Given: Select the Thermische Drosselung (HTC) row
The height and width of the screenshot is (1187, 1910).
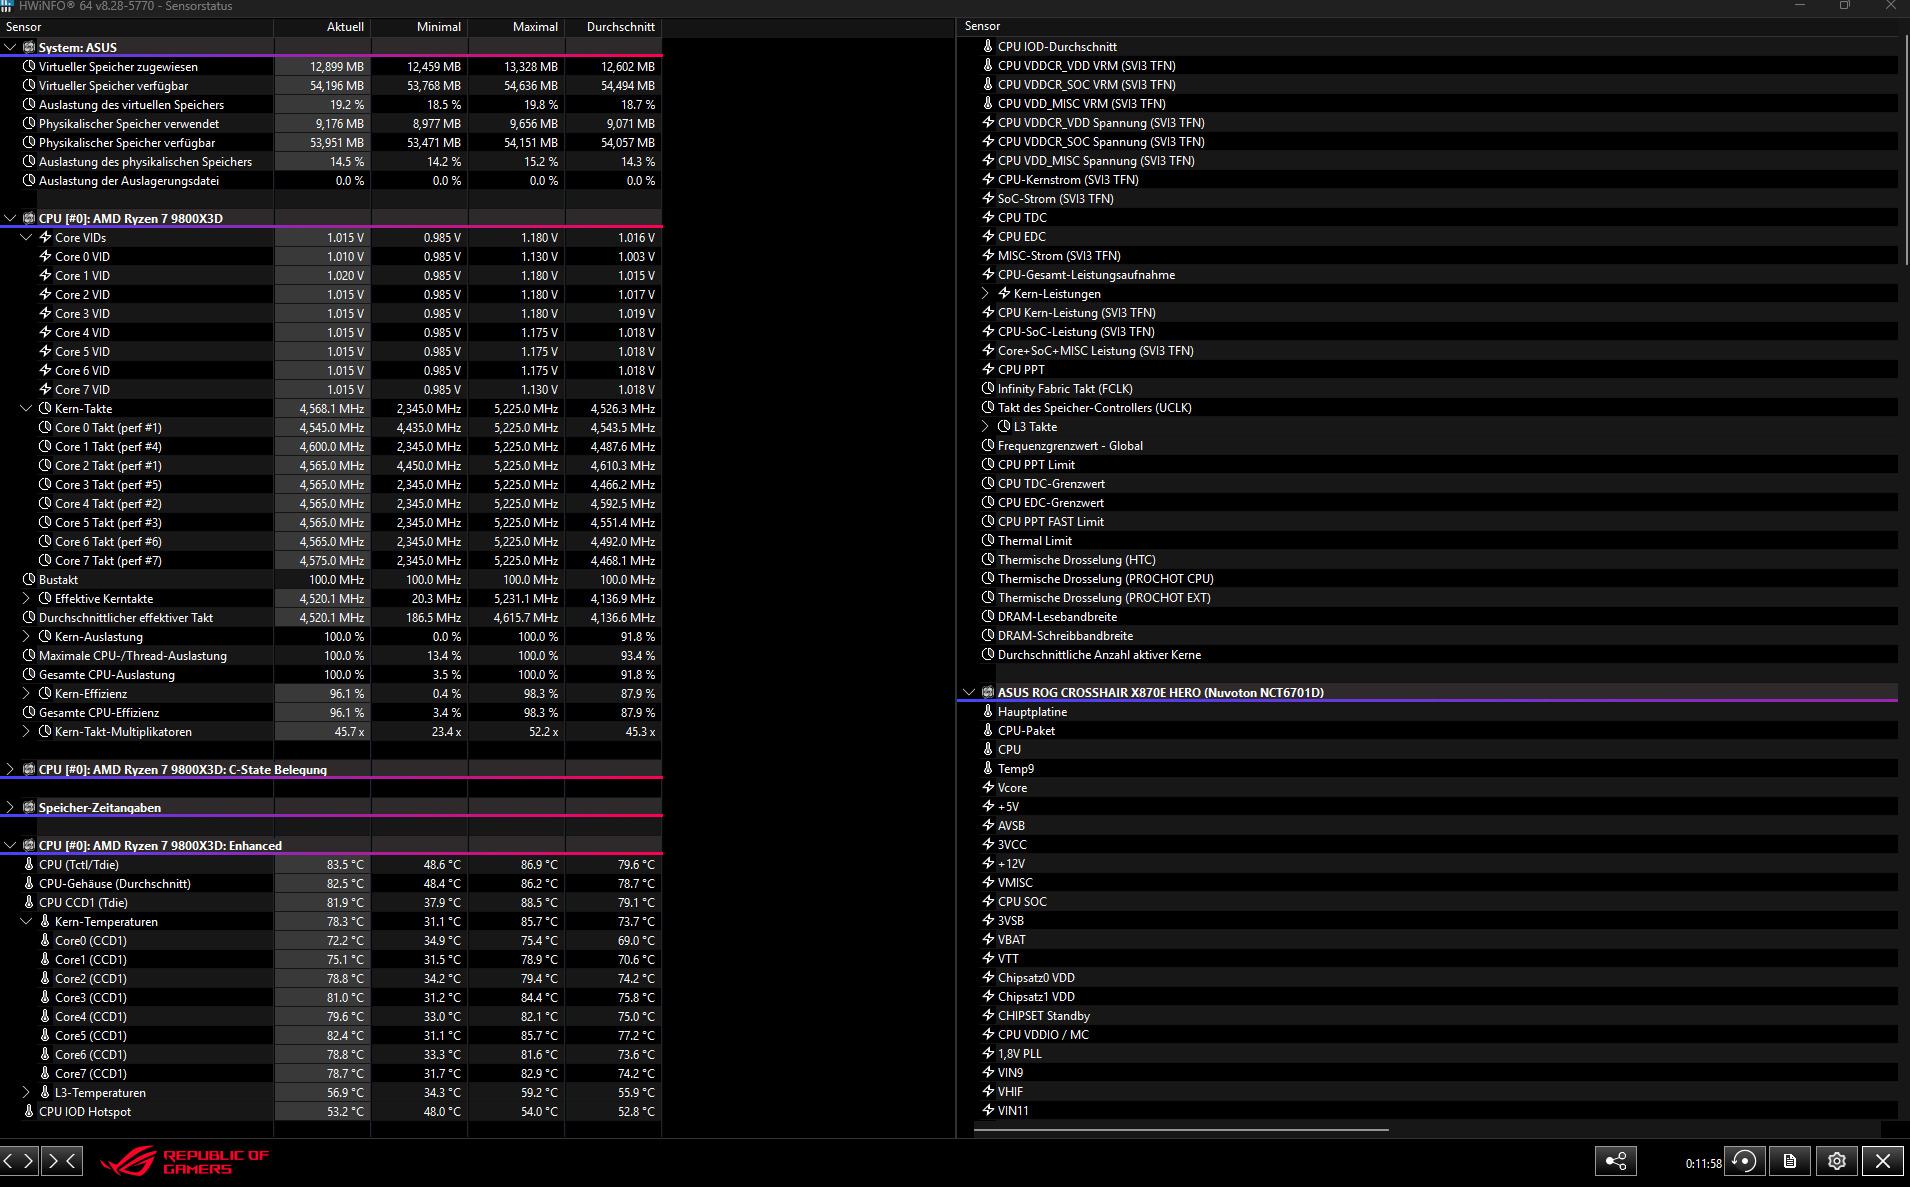Looking at the screenshot, I should pos(1428,559).
